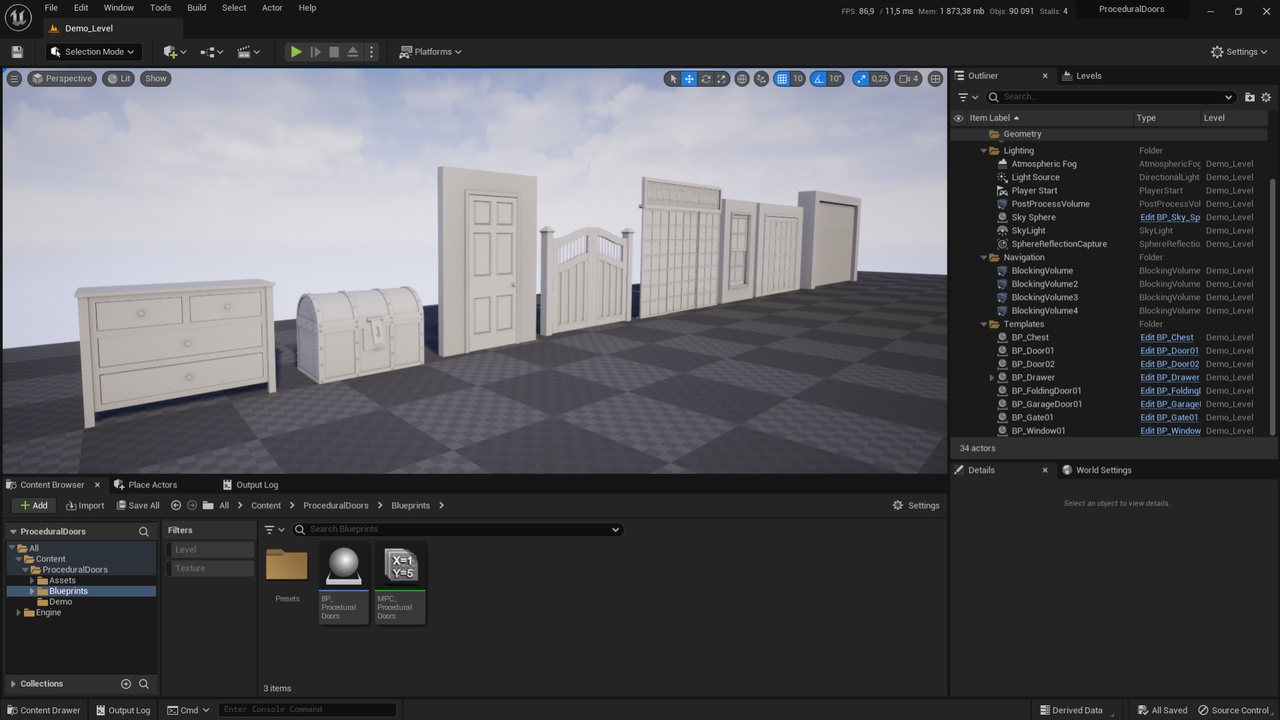
Task: Select the Light Source actor in Outliner
Action: coord(1035,178)
